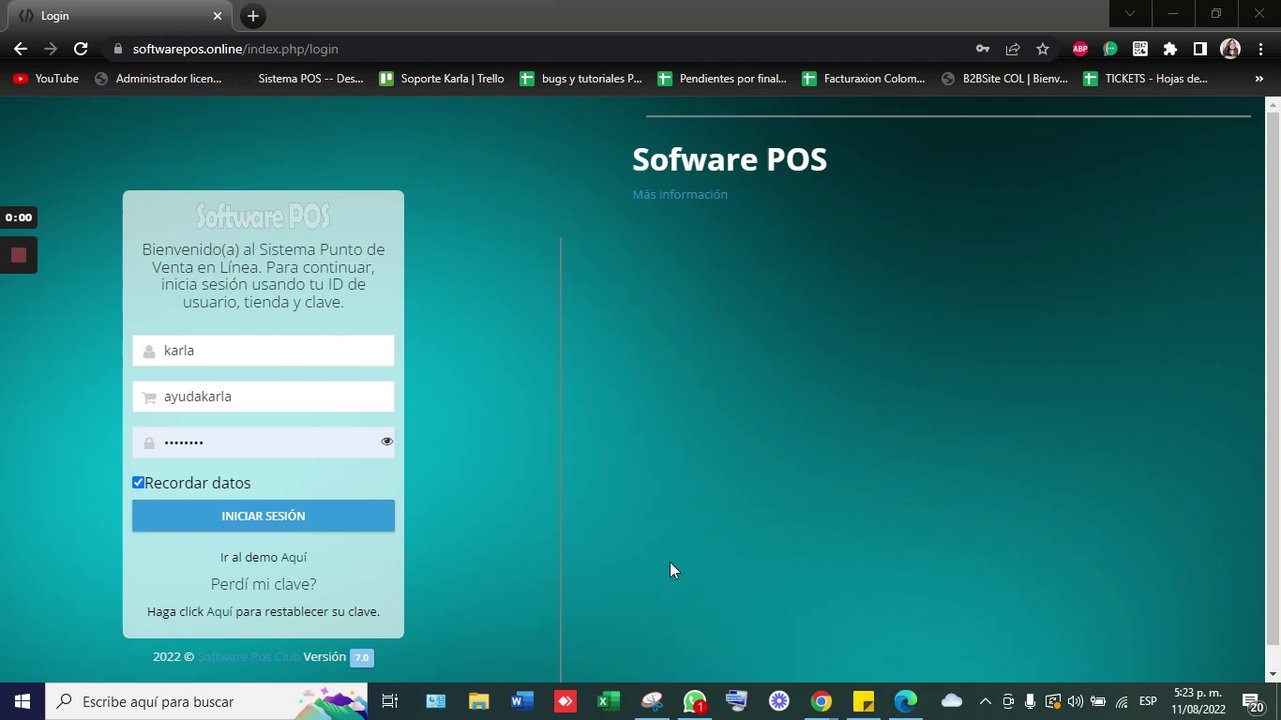This screenshot has height=720, width=1281.
Task: Open Excel from the taskbar
Action: [608, 701]
